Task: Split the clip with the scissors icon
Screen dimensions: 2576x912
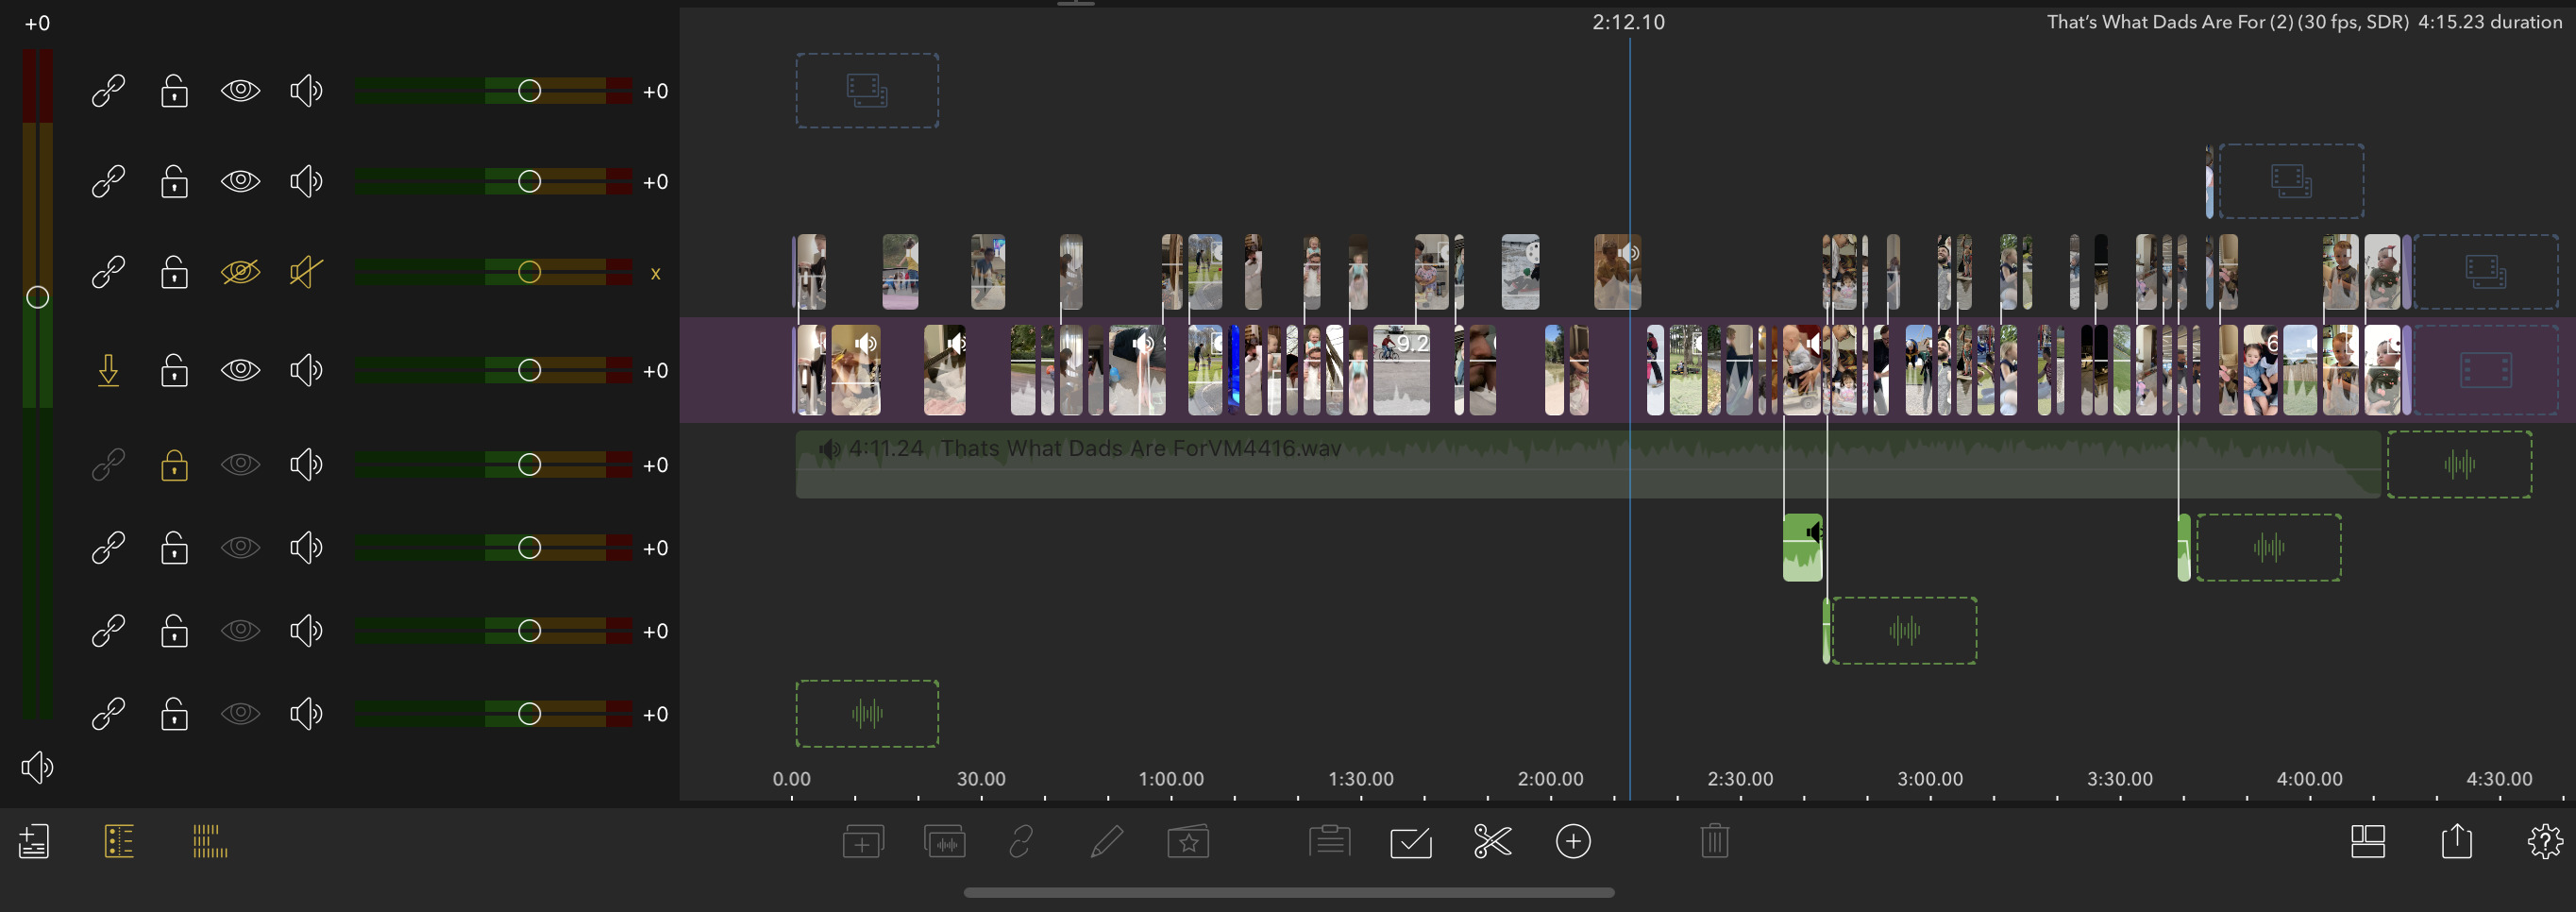Action: (1492, 841)
